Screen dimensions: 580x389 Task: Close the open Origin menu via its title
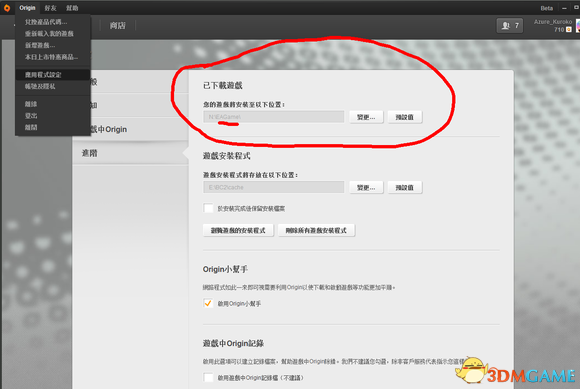click(27, 8)
